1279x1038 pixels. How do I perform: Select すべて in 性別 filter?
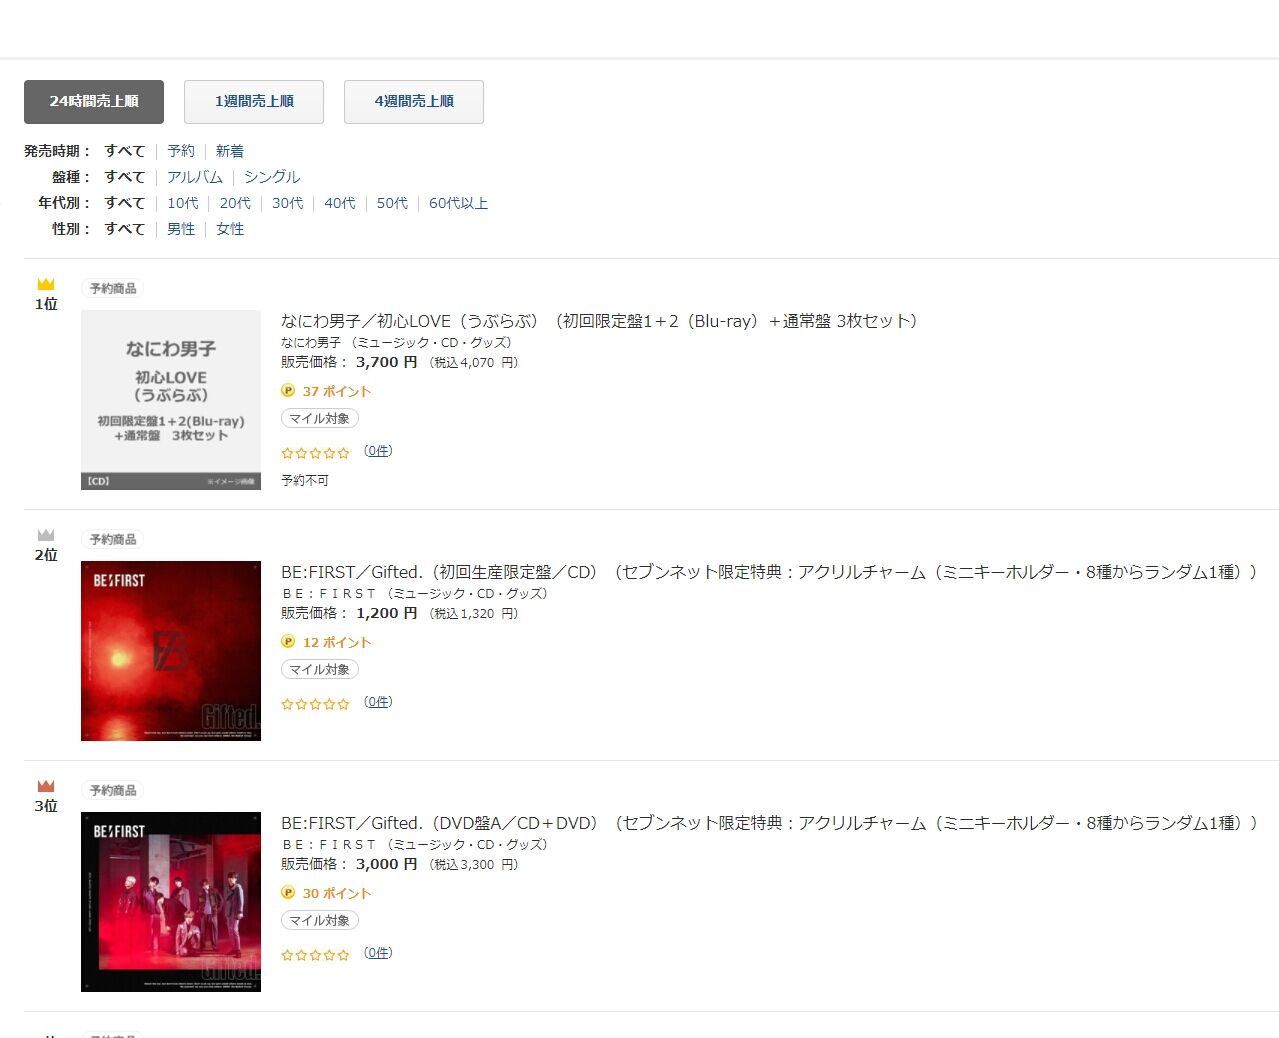(125, 229)
